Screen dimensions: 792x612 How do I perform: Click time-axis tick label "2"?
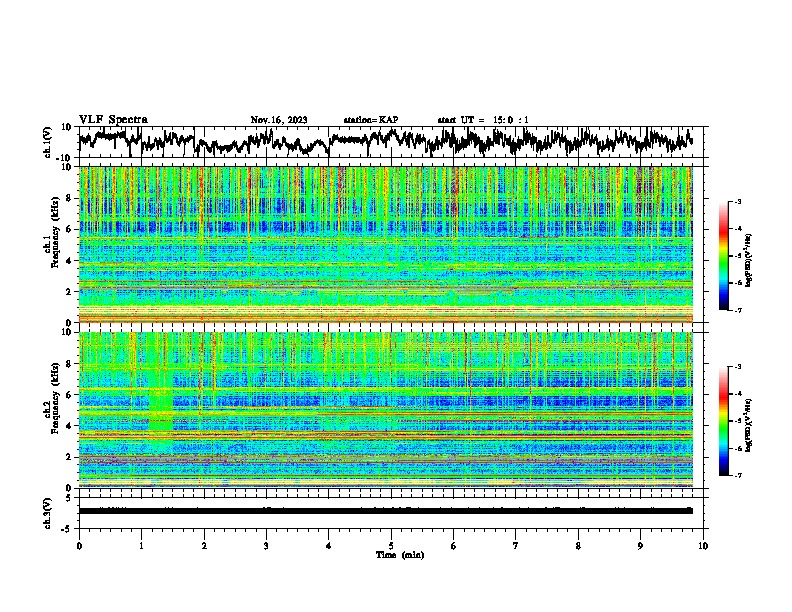[x=204, y=546]
